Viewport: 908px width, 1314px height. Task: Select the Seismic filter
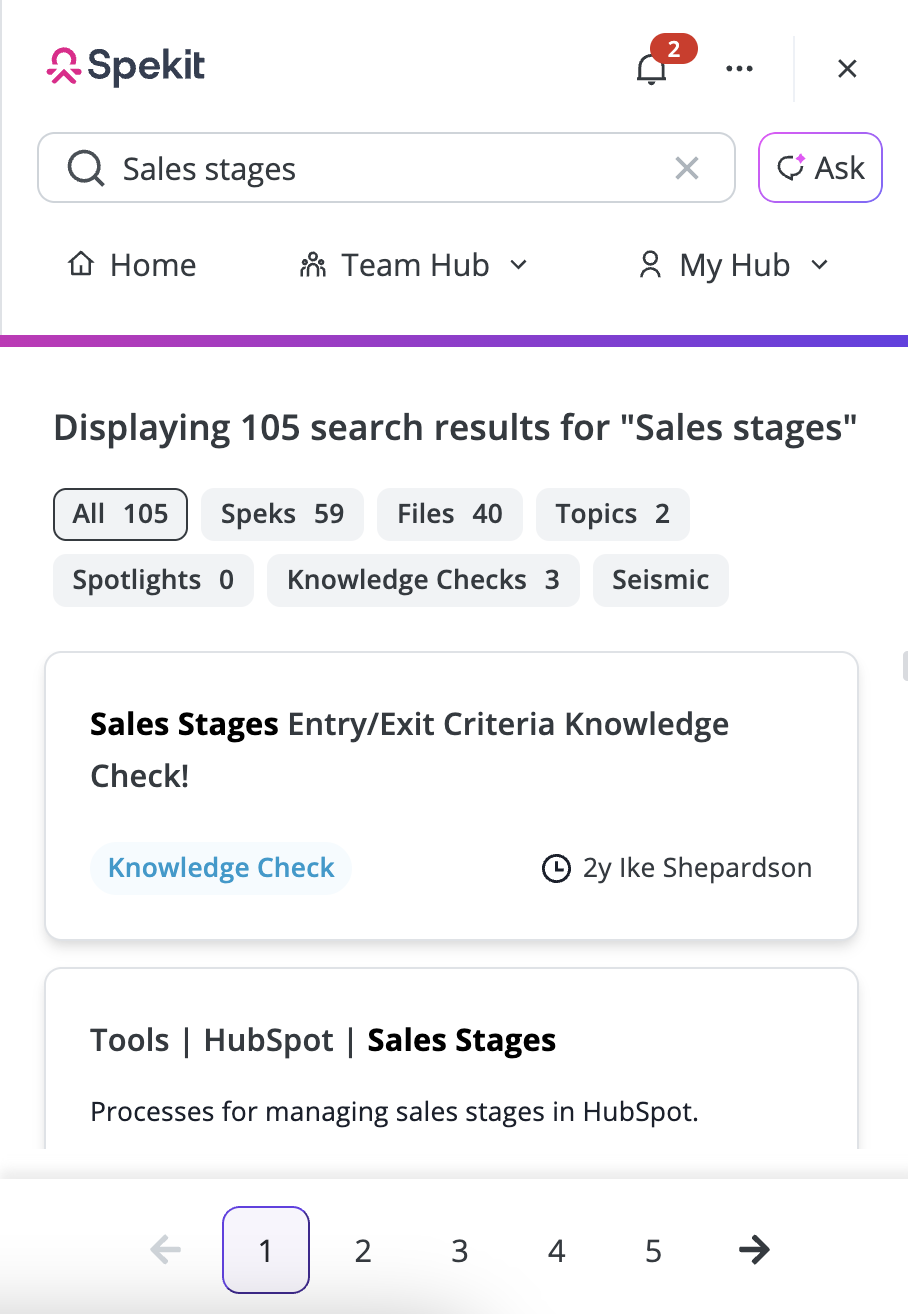coord(660,580)
